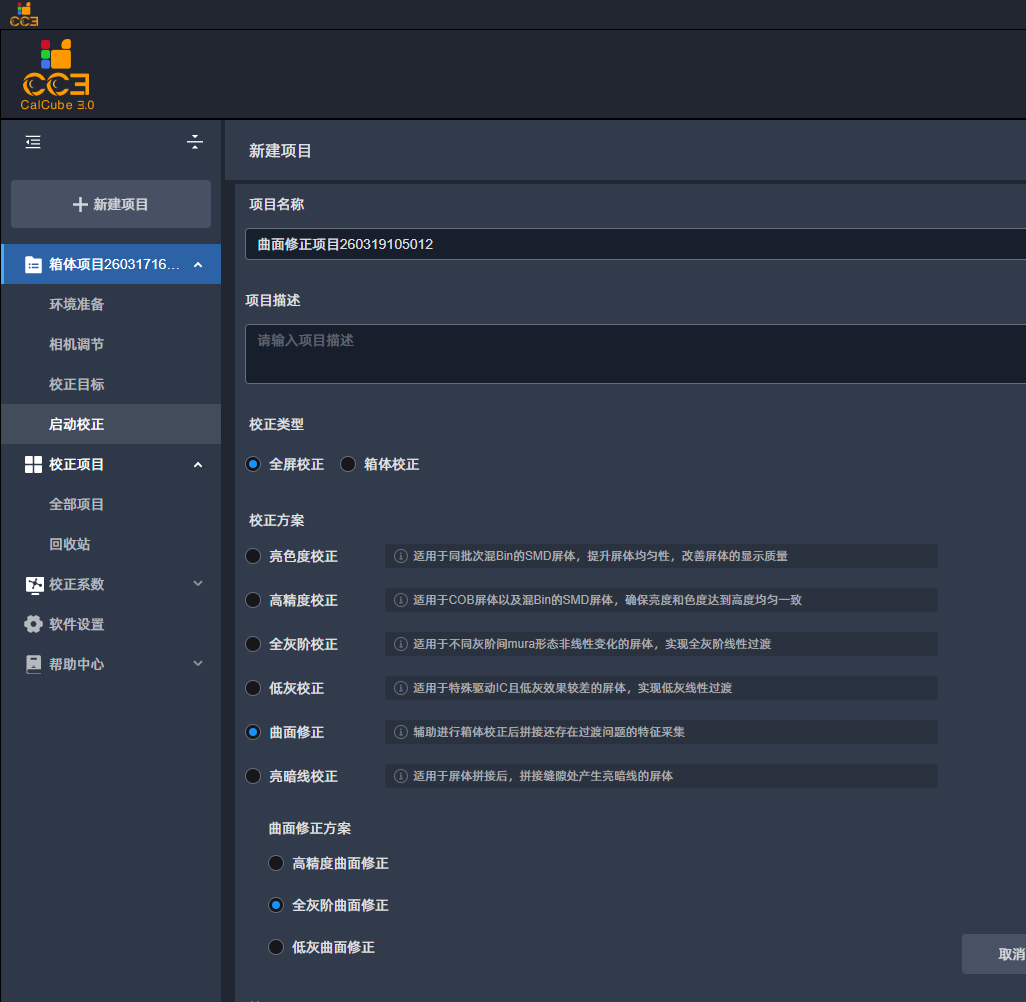This screenshot has width=1026, height=1002.
Task: Open 软件设置 via the gear icon
Action: pos(33,624)
